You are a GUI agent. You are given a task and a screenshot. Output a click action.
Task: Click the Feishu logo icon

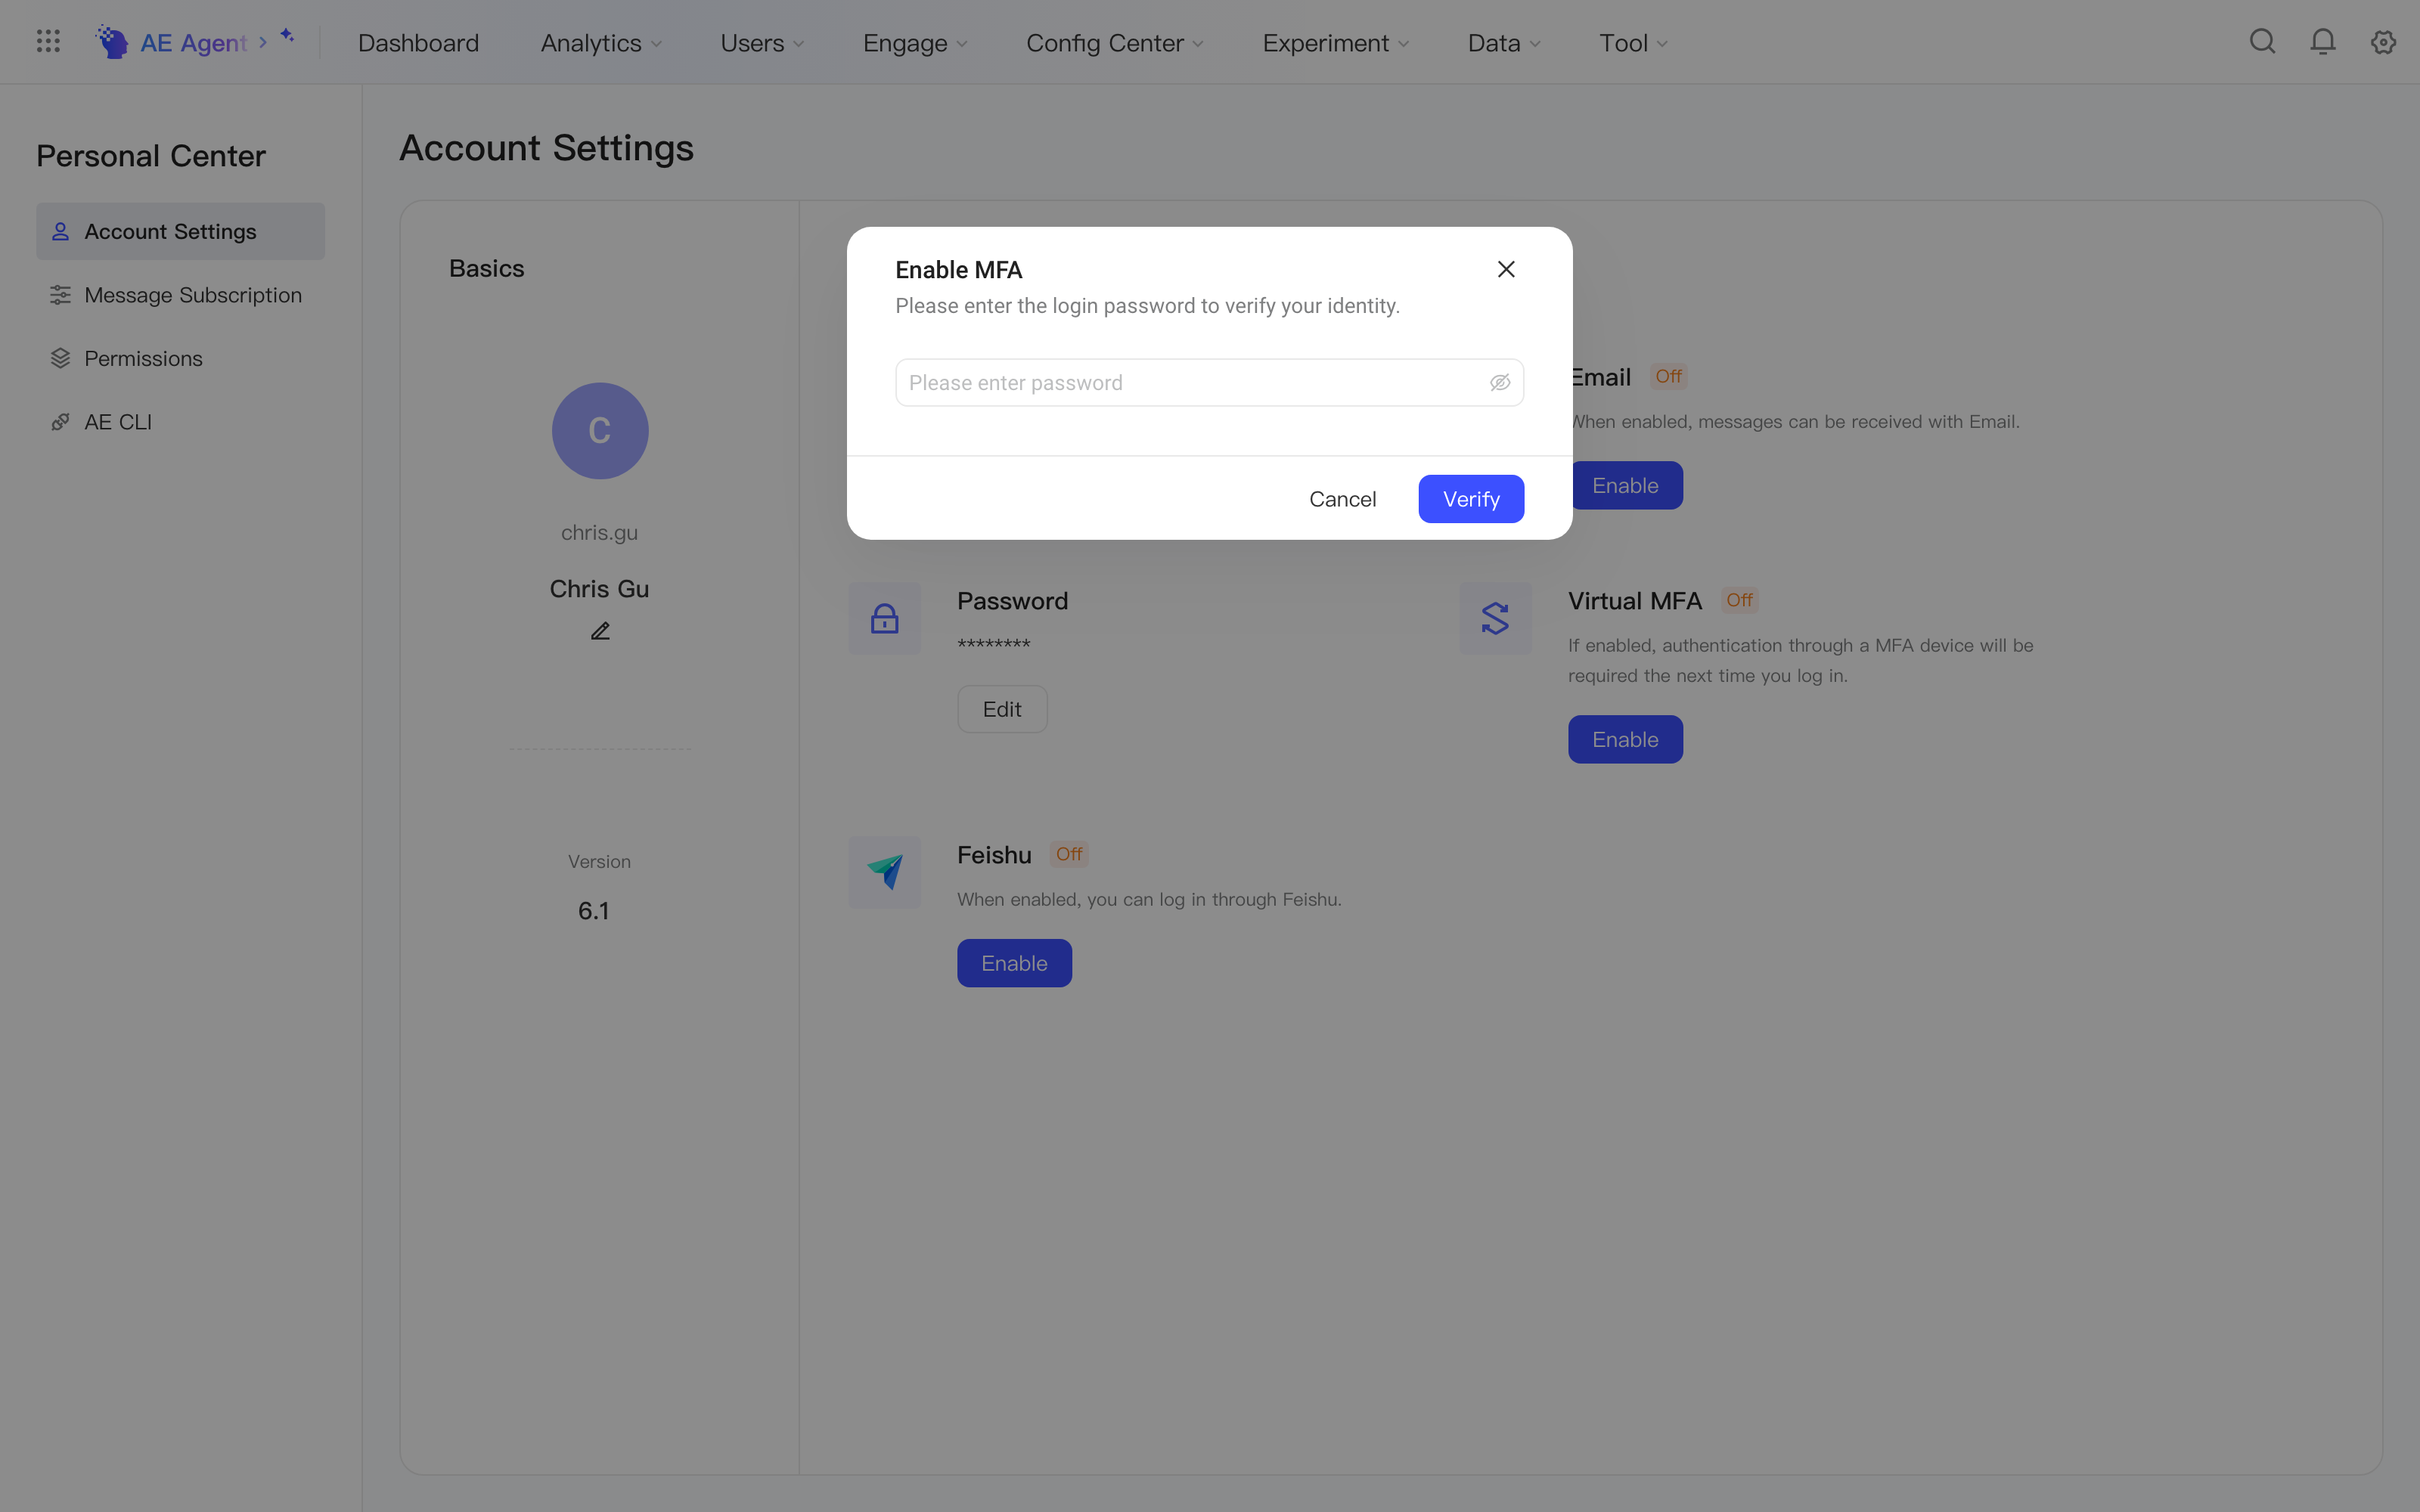tap(885, 873)
